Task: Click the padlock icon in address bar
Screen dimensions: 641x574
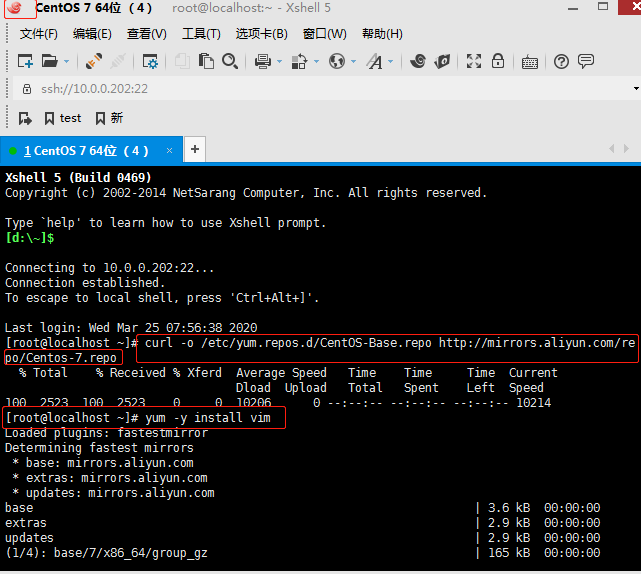Action: 27,89
